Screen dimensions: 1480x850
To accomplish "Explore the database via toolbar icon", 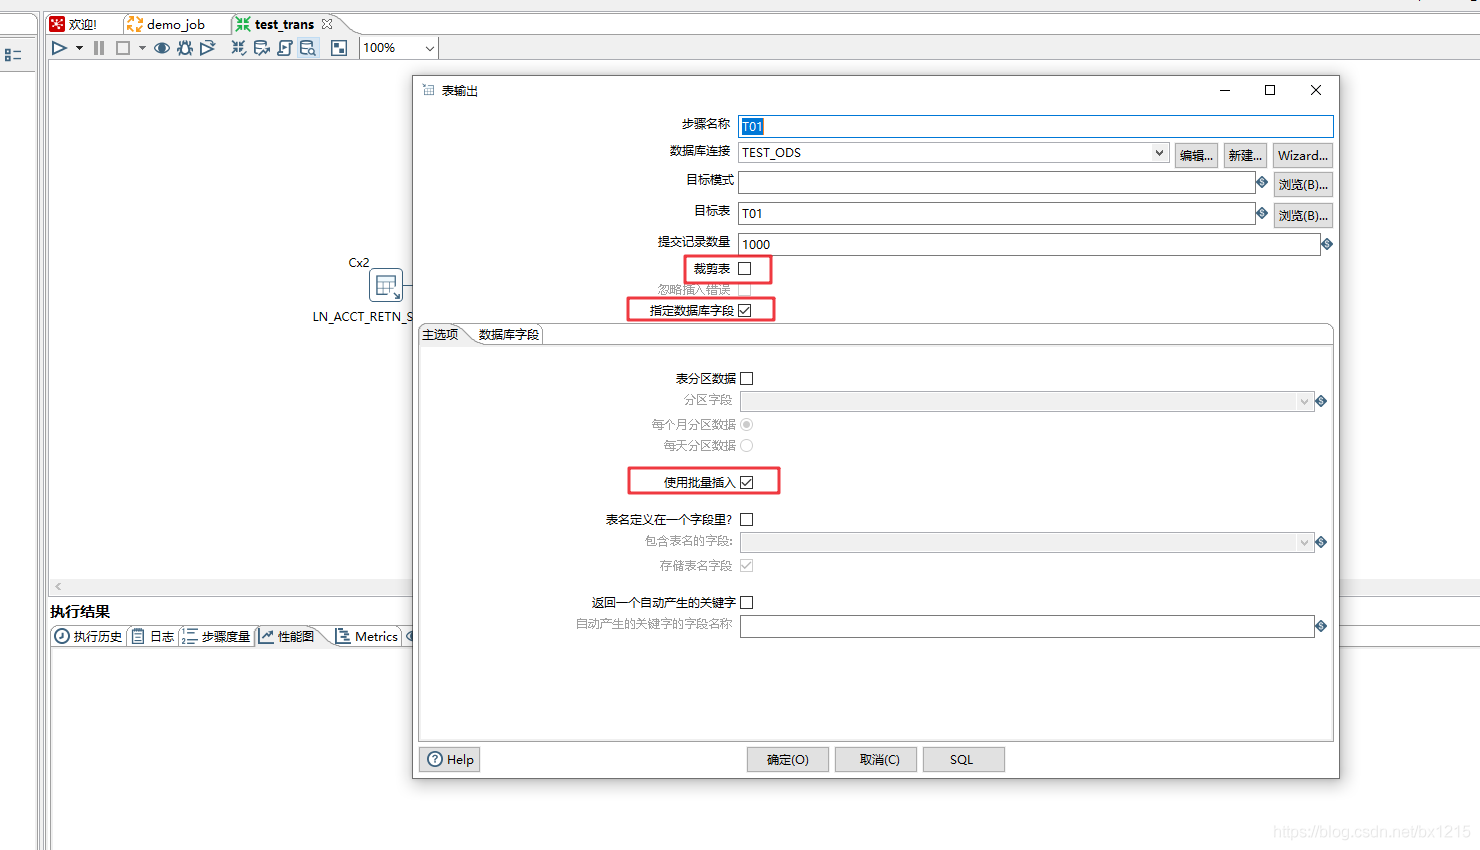I will tap(308, 48).
